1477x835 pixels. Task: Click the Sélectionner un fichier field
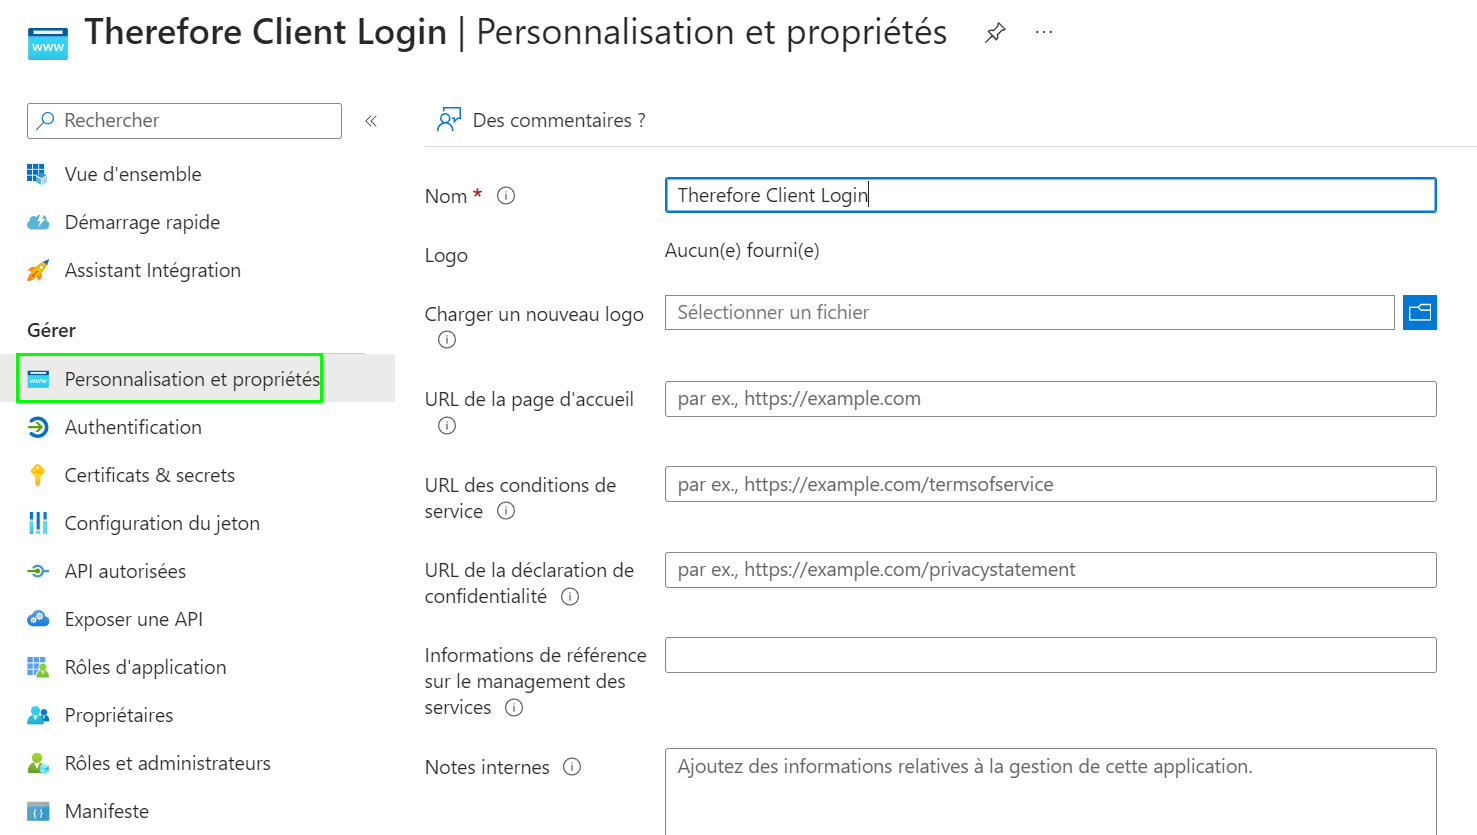(1029, 312)
